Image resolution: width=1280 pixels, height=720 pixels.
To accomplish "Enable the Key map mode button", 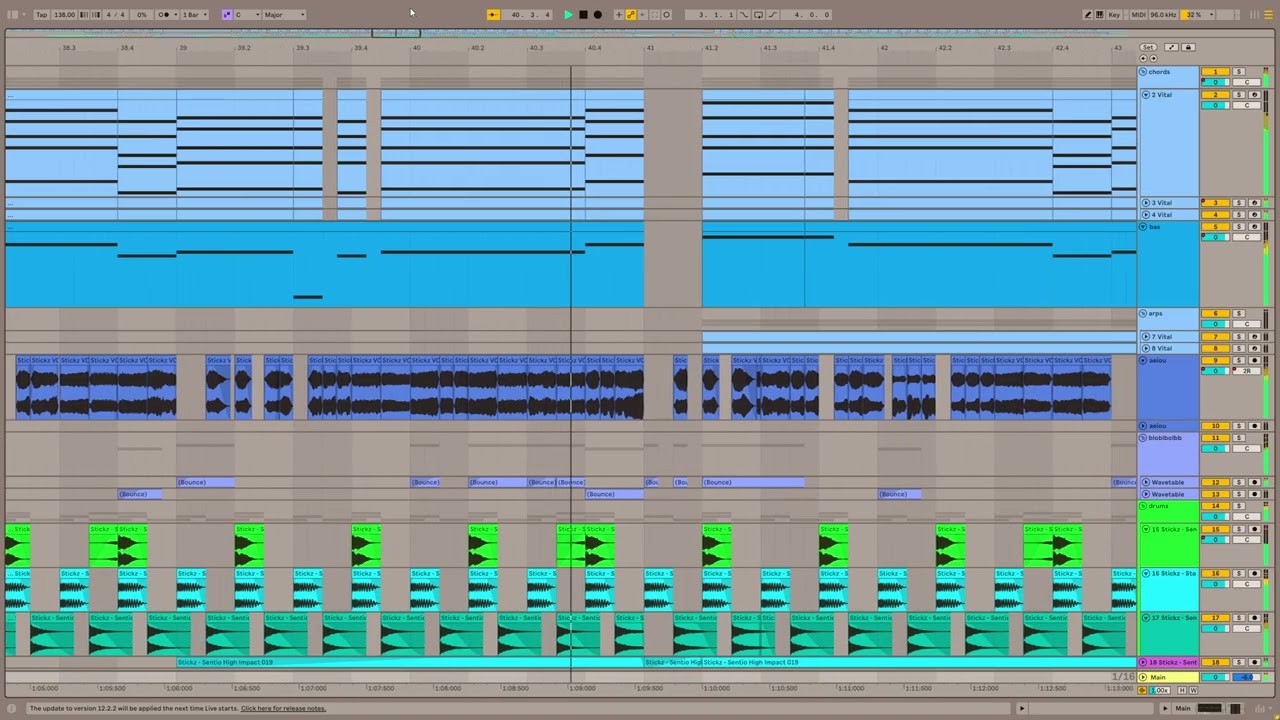I will point(1114,15).
